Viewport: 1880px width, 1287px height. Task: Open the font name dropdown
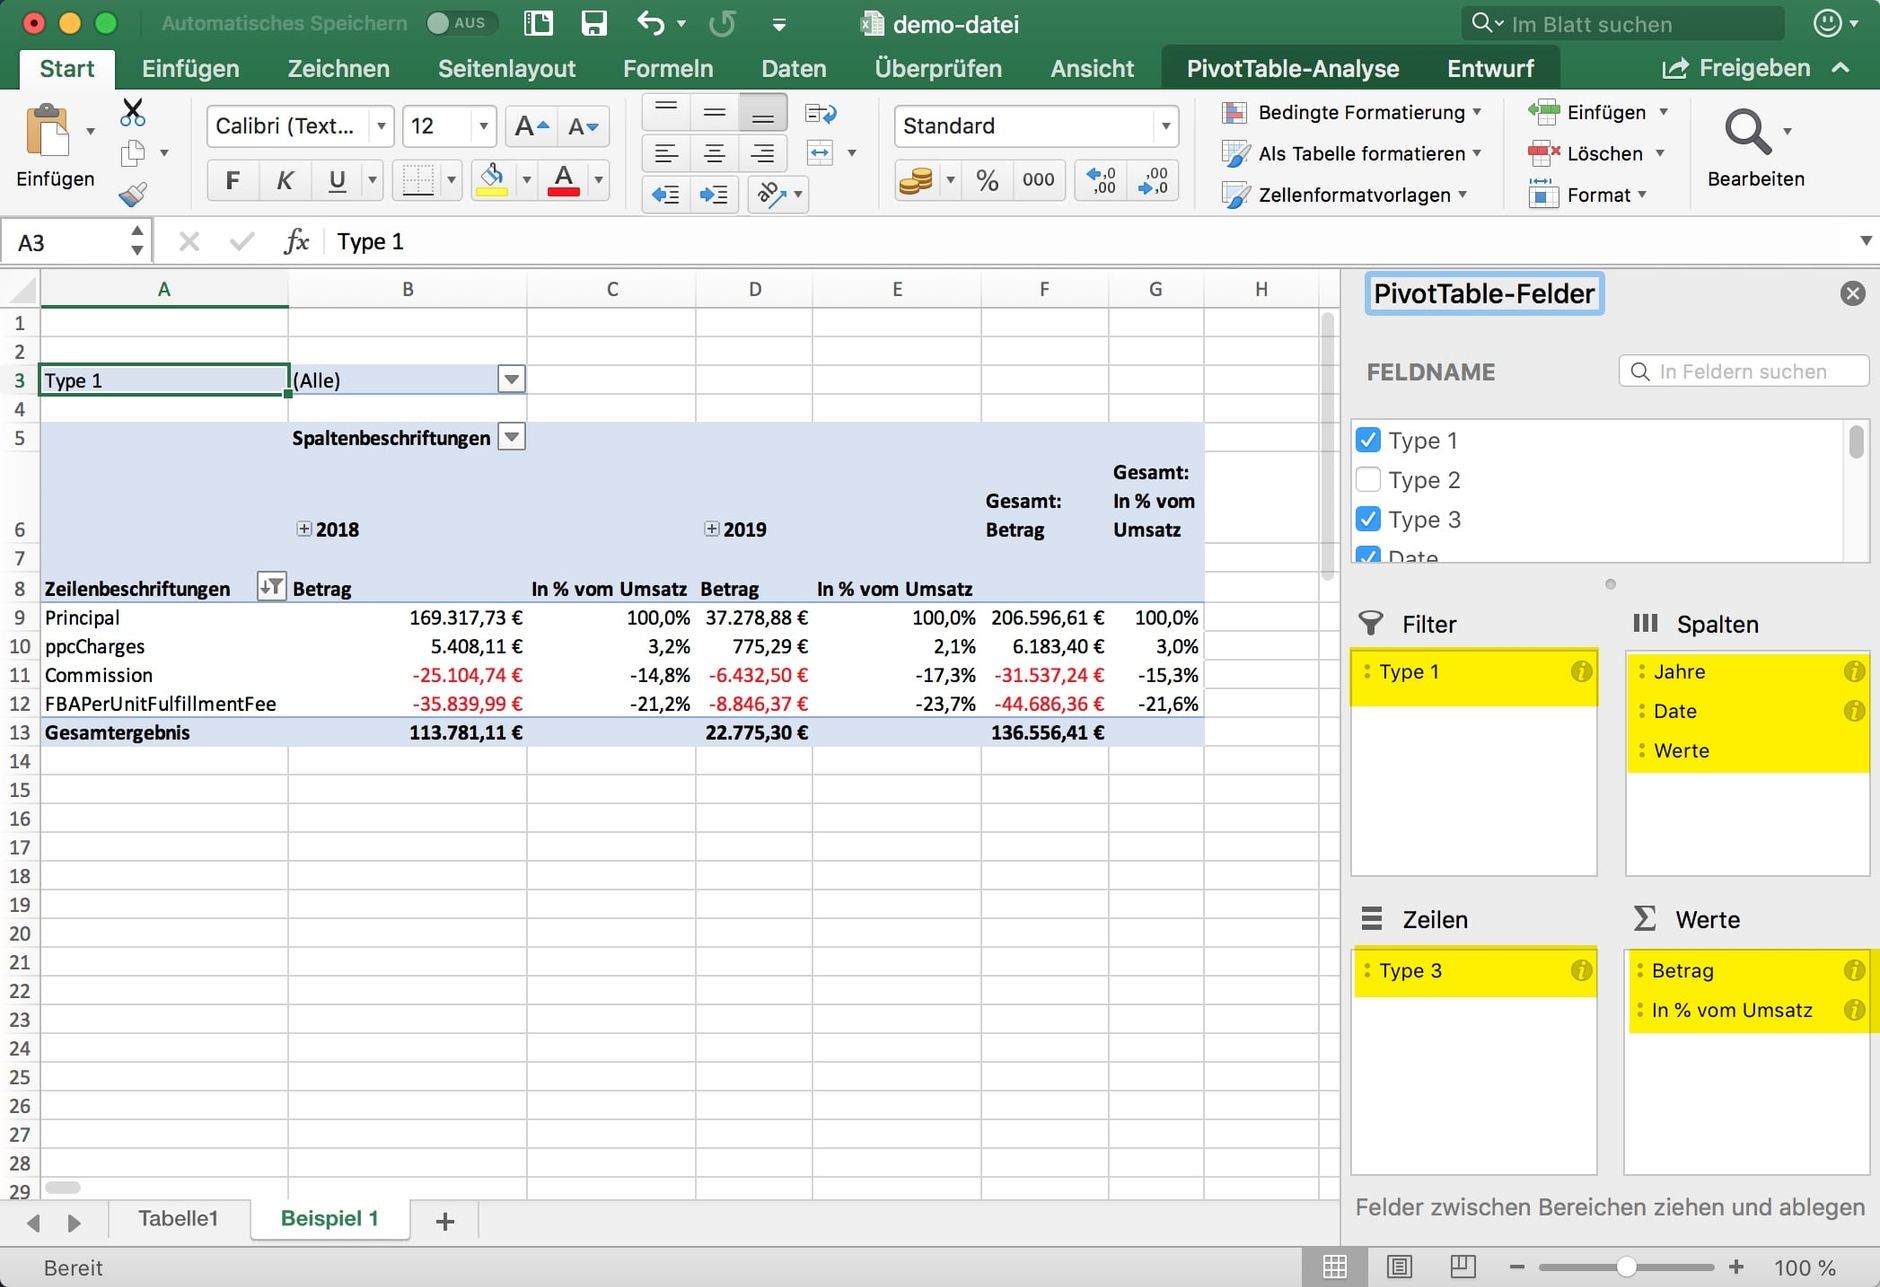pyautogui.click(x=381, y=126)
